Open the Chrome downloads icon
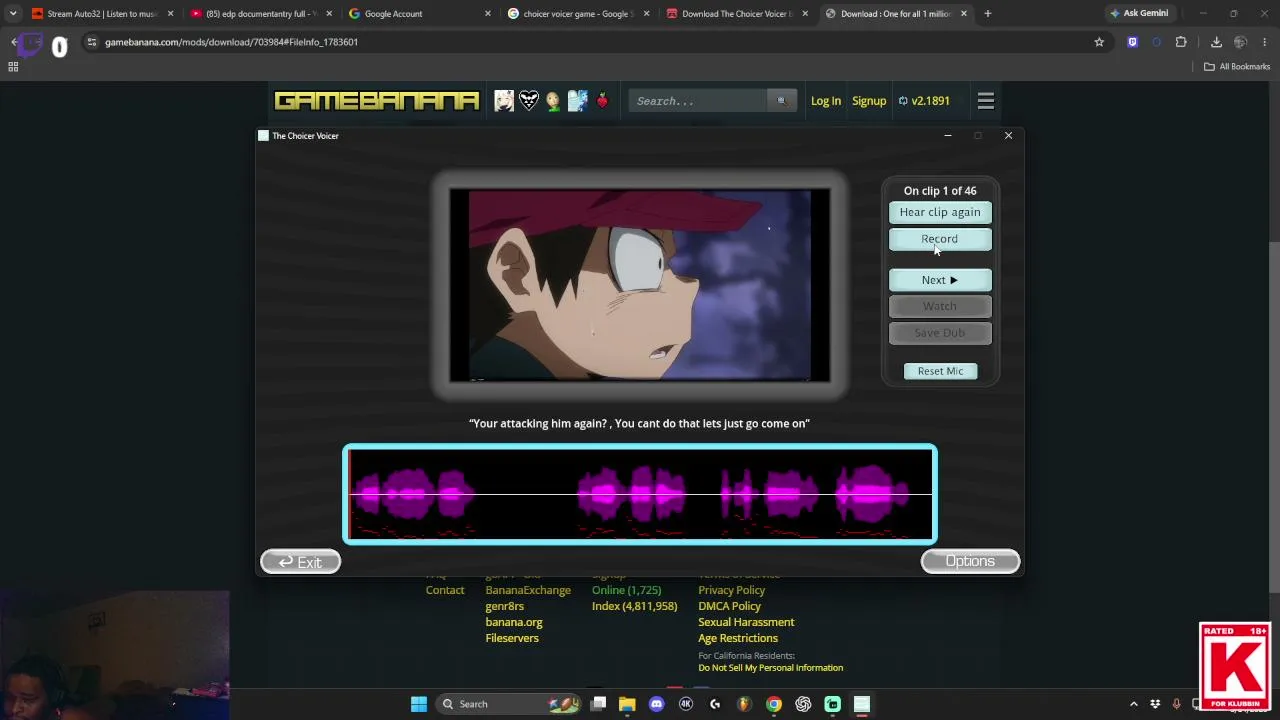The image size is (1280, 720). pos(1216,42)
